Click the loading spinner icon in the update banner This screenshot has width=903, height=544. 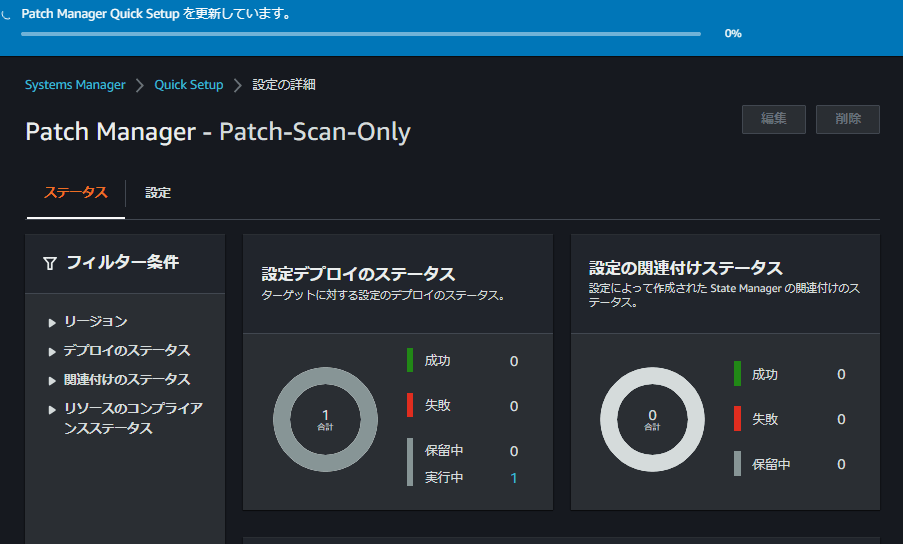6,14
